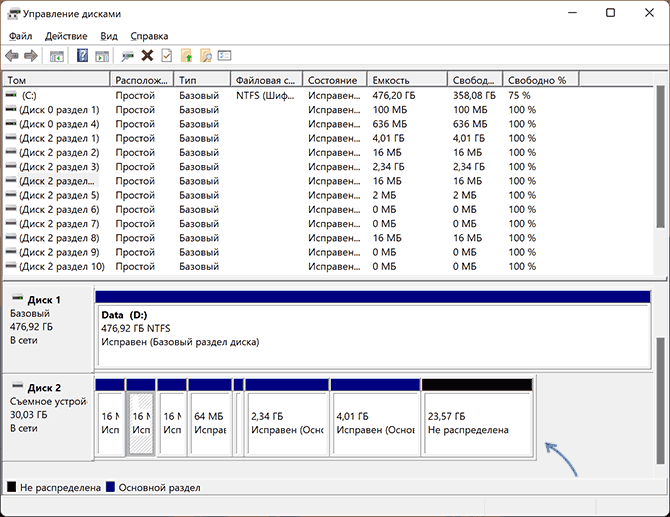Select volume row (Диск 2 раздел 2)
Viewport: 670px width, 517px height.
click(328, 153)
